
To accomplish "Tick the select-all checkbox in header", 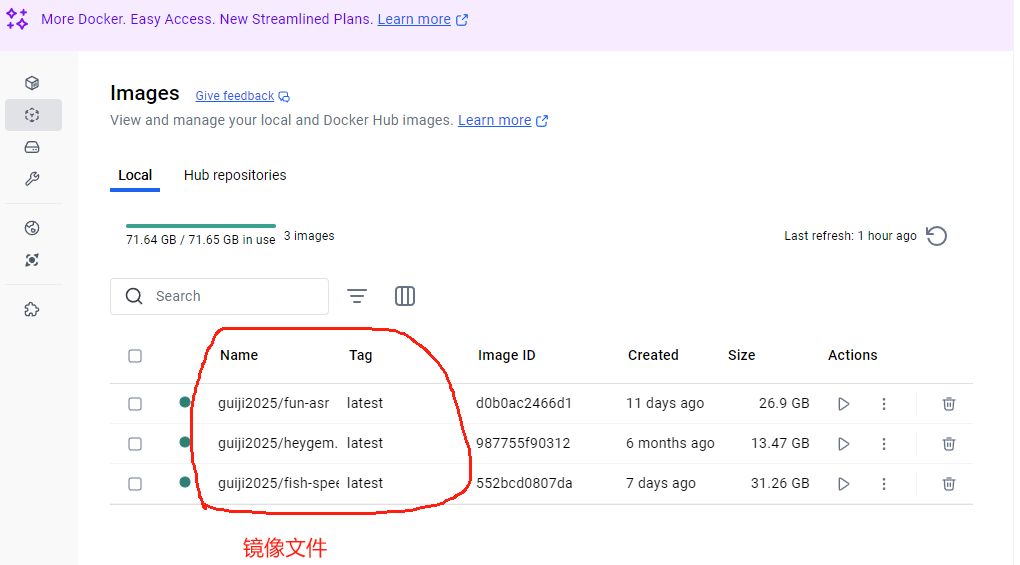I will click(135, 356).
